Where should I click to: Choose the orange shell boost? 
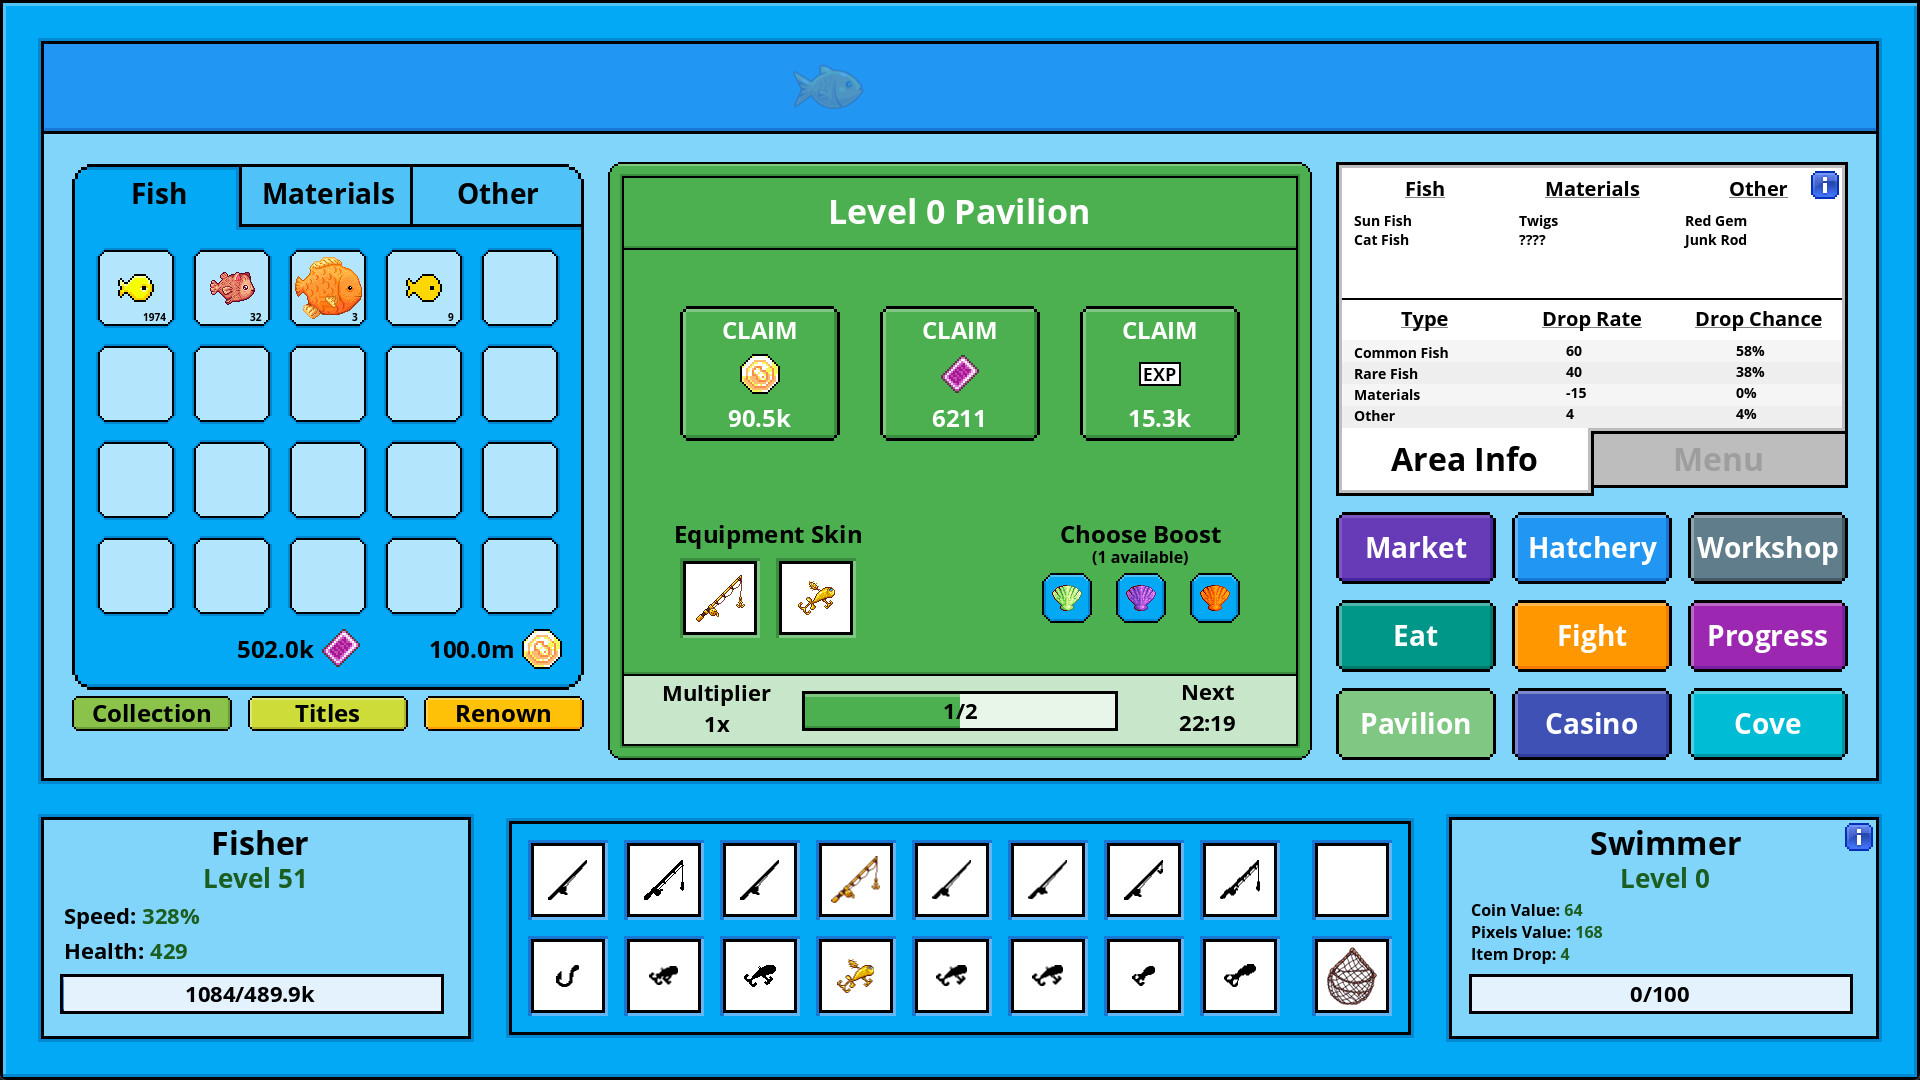click(1214, 598)
